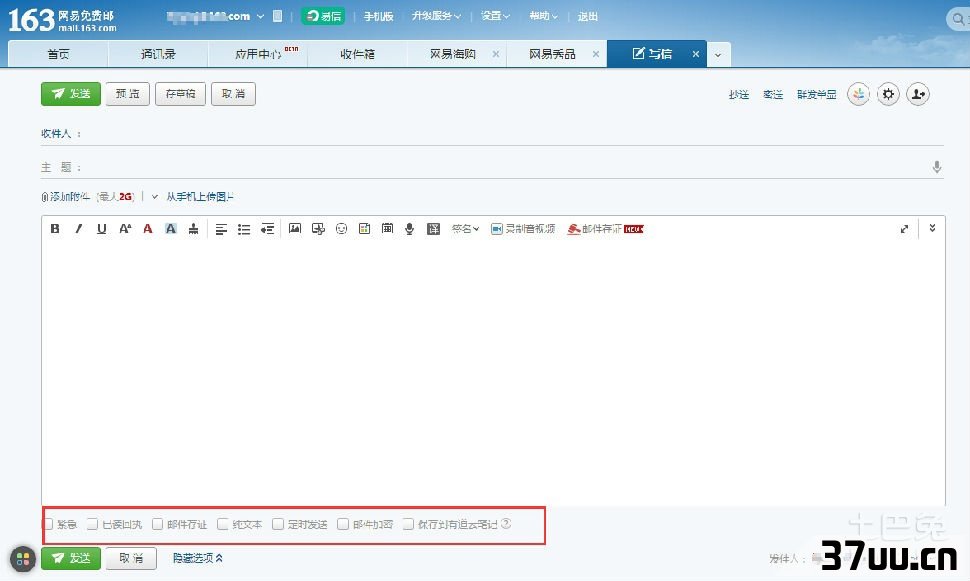Click into the 收件人 recipient field
This screenshot has height=581, width=970.
tap(513, 134)
